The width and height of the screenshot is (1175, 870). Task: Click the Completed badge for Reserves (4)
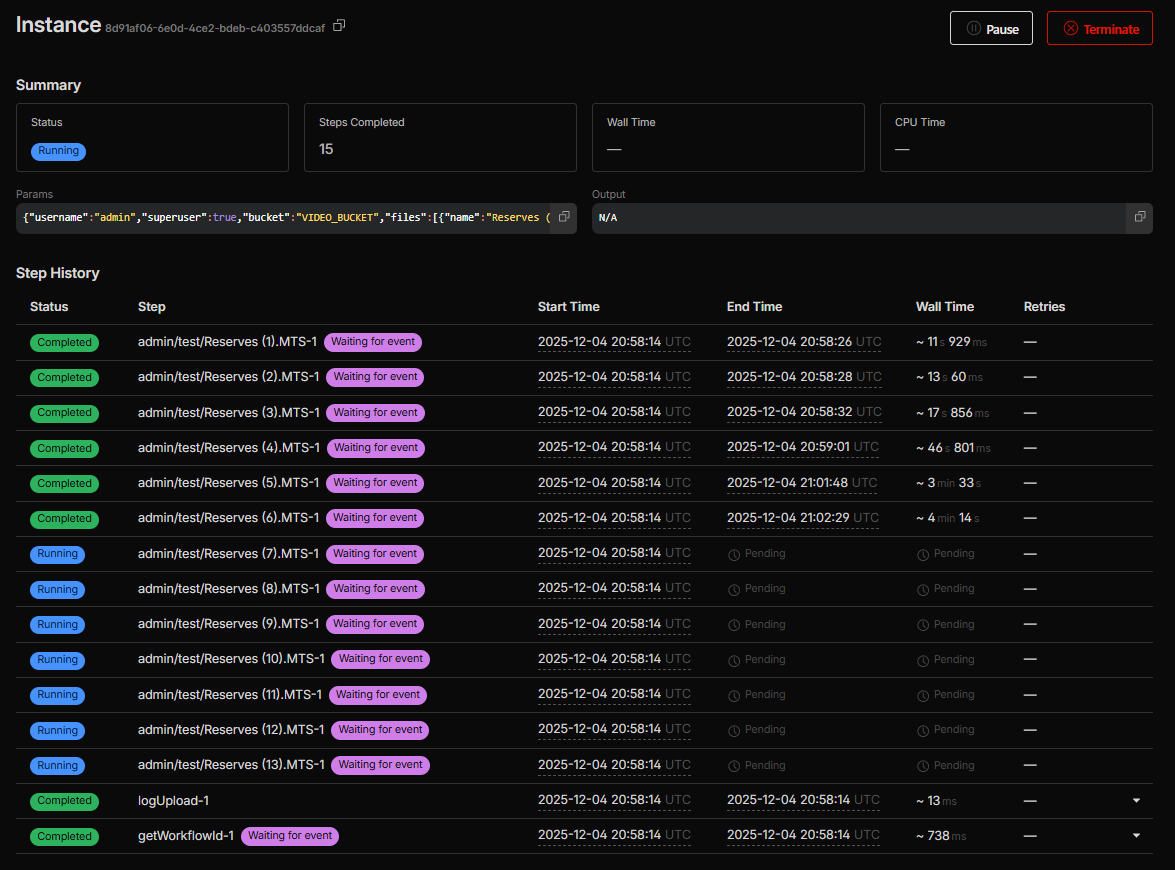tap(64, 448)
